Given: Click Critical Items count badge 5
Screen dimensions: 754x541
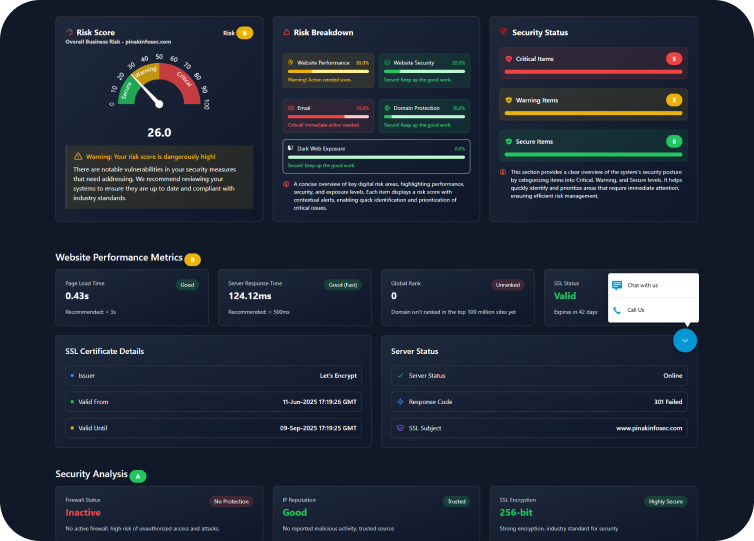Looking at the screenshot, I should (674, 59).
